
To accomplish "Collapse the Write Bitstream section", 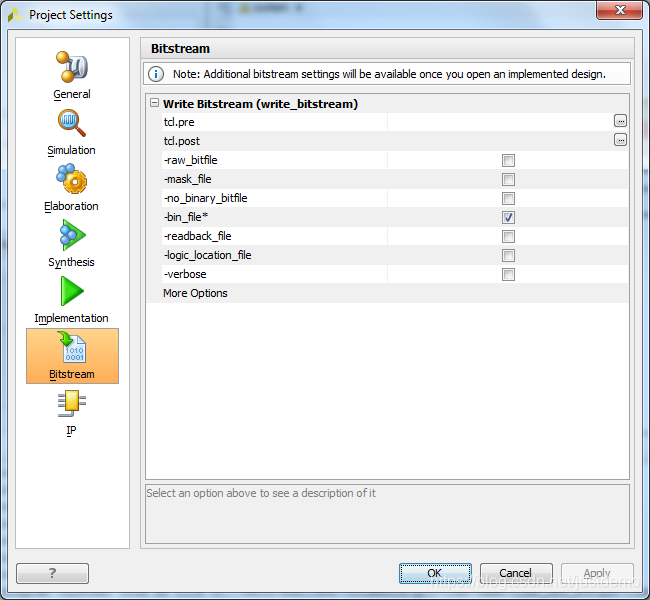I will point(154,103).
